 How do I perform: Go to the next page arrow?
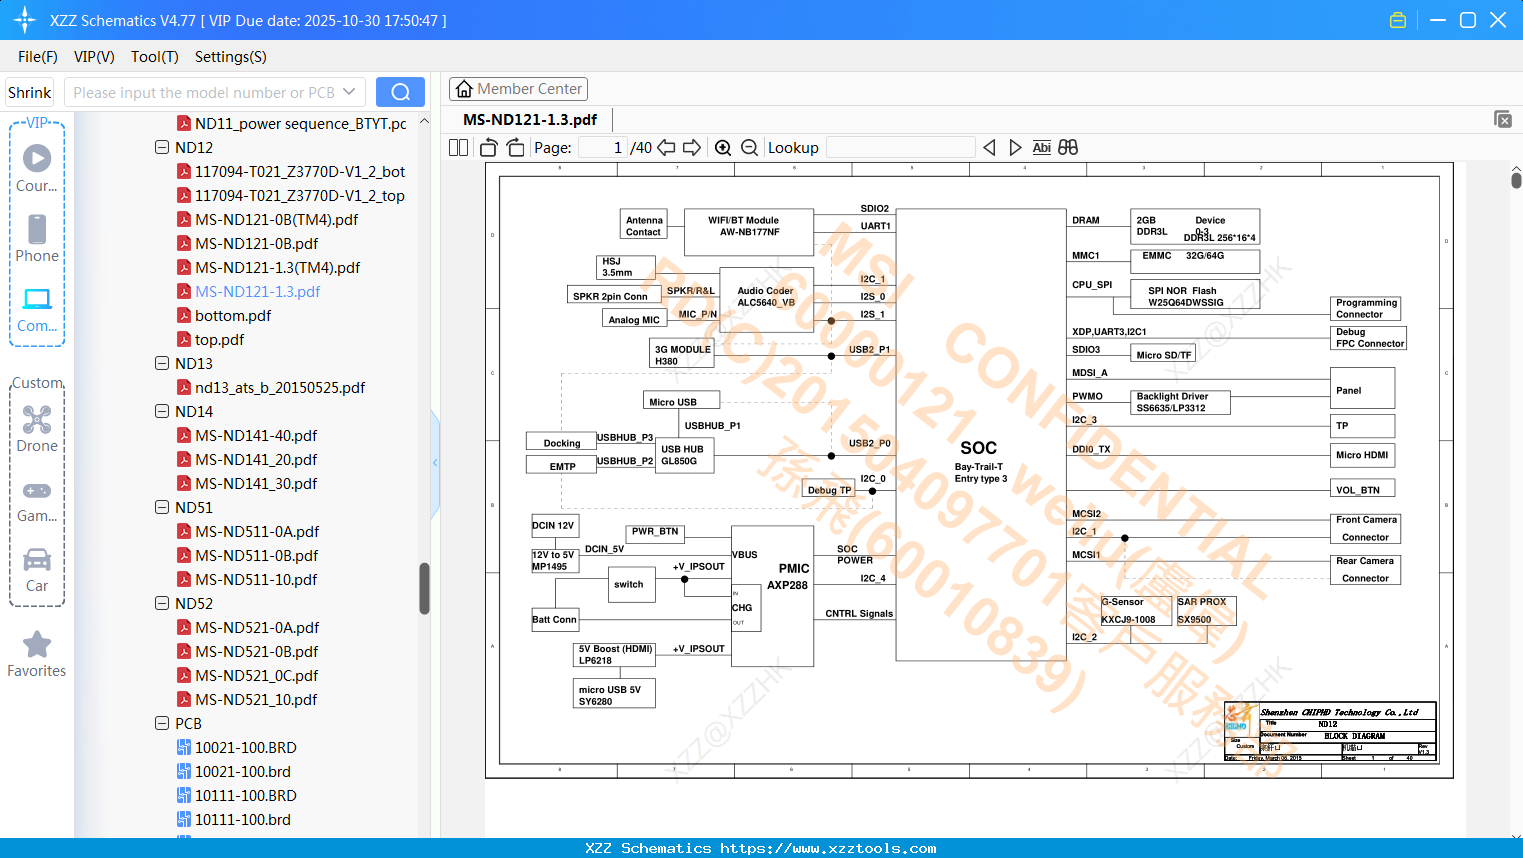[692, 148]
